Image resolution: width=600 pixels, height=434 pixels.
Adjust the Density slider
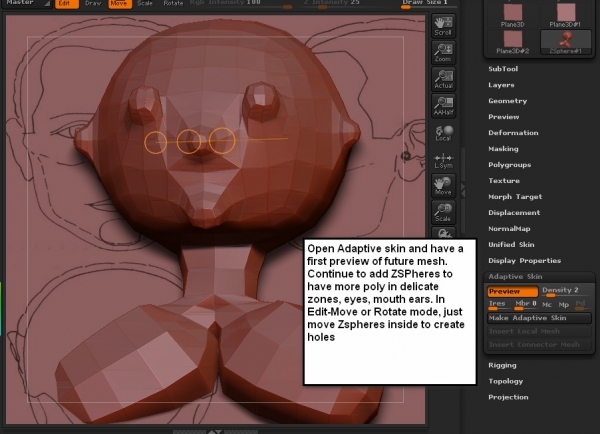(566, 291)
